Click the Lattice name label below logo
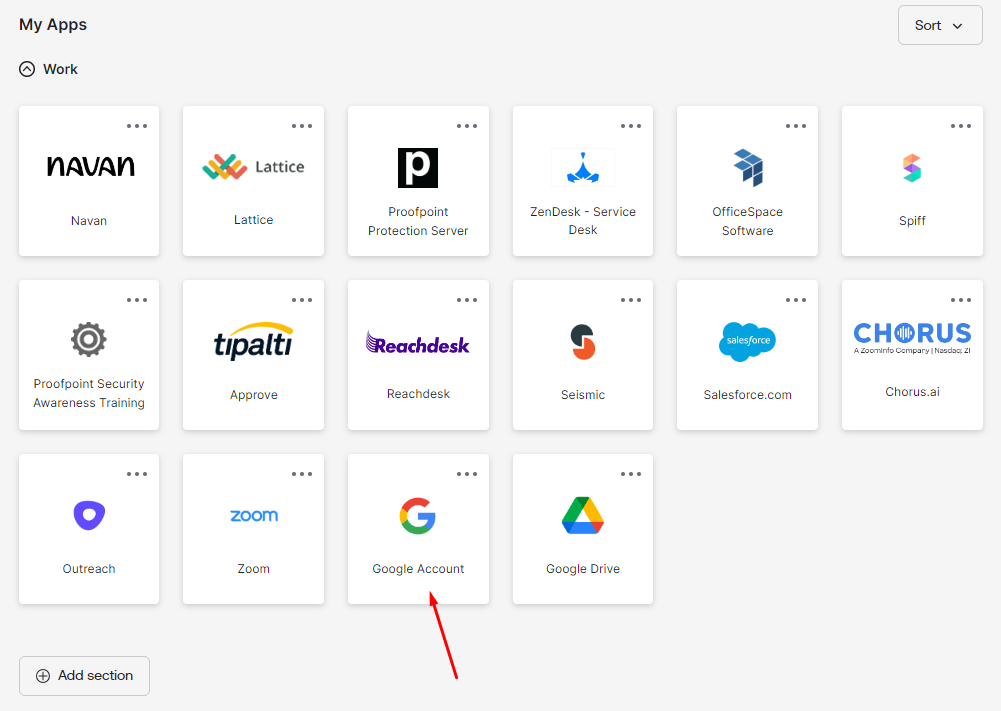 click(253, 220)
